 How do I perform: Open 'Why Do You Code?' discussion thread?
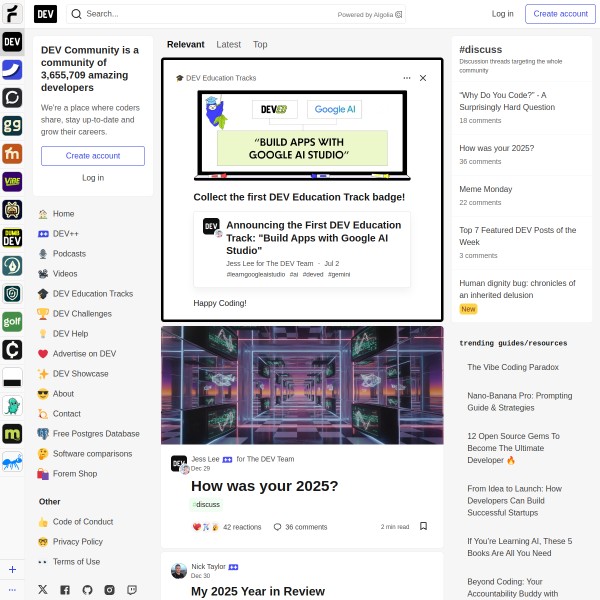507,101
